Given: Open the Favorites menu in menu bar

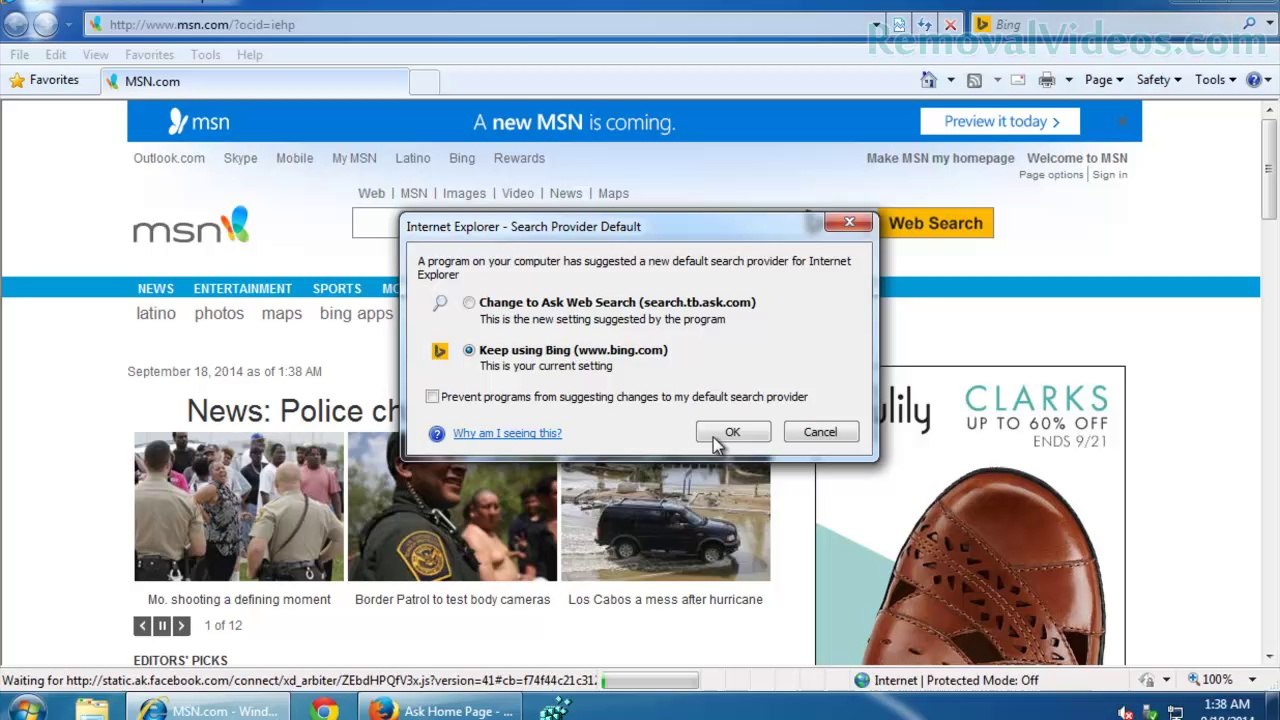Looking at the screenshot, I should [150, 55].
